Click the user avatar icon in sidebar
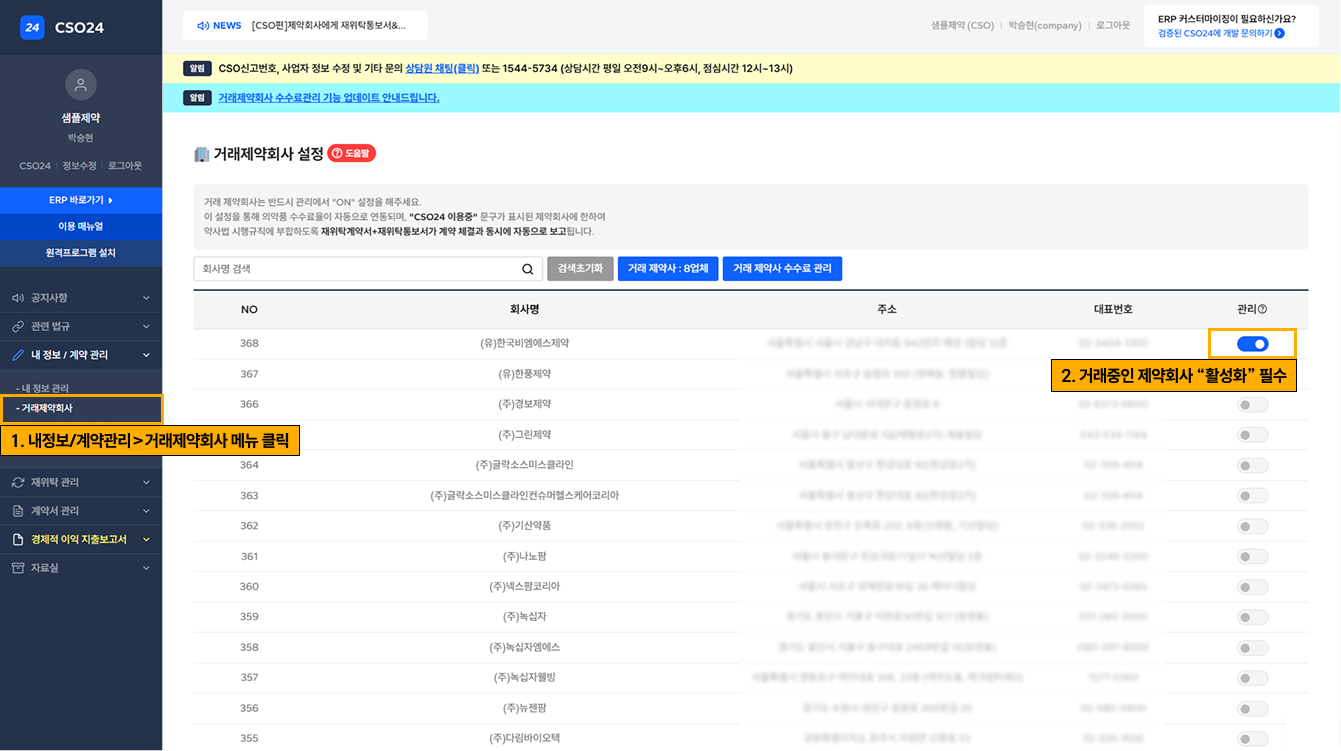This screenshot has width=1341, height=751. click(81, 85)
